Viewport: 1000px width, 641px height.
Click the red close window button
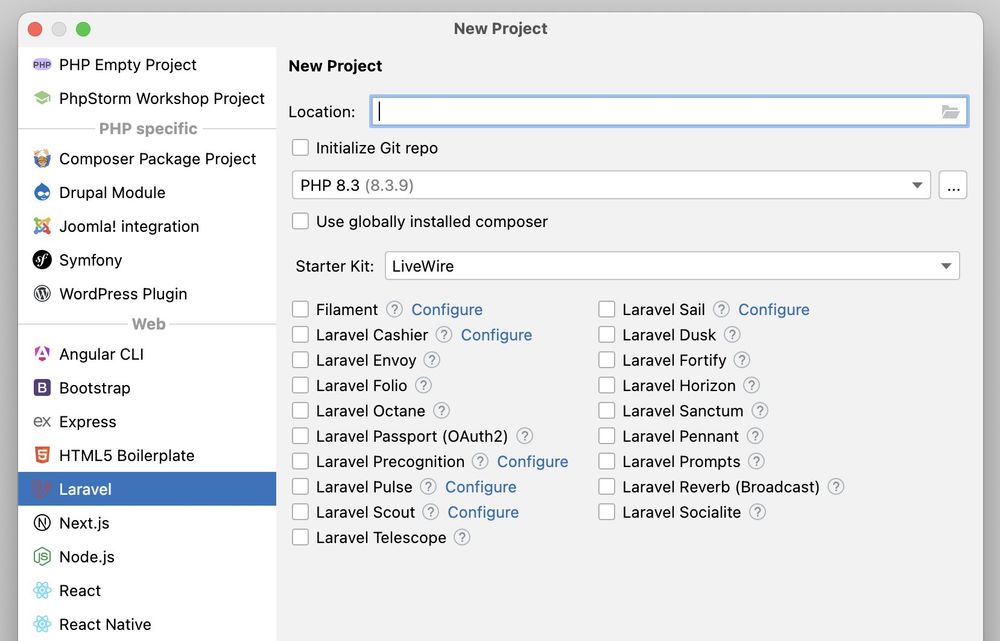coord(35,29)
